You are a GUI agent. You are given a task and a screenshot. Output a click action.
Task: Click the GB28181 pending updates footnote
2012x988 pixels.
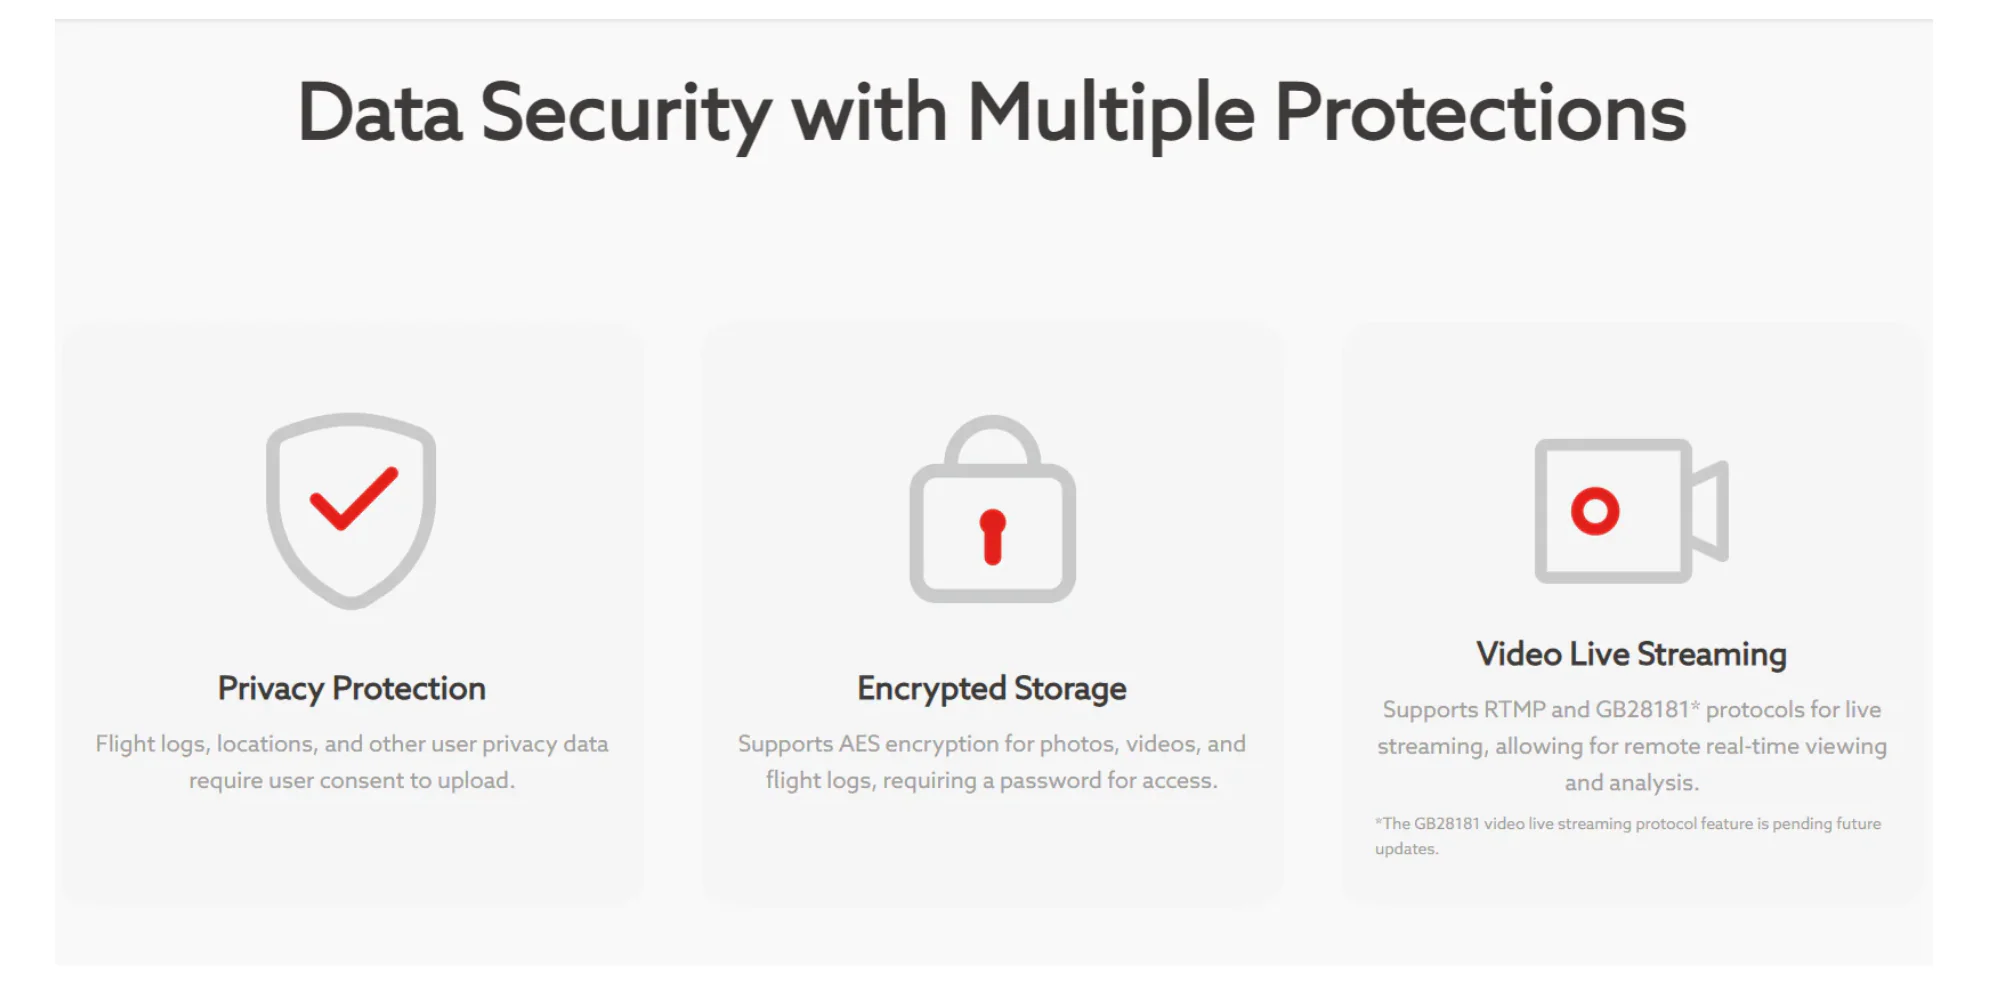[x=1627, y=836]
